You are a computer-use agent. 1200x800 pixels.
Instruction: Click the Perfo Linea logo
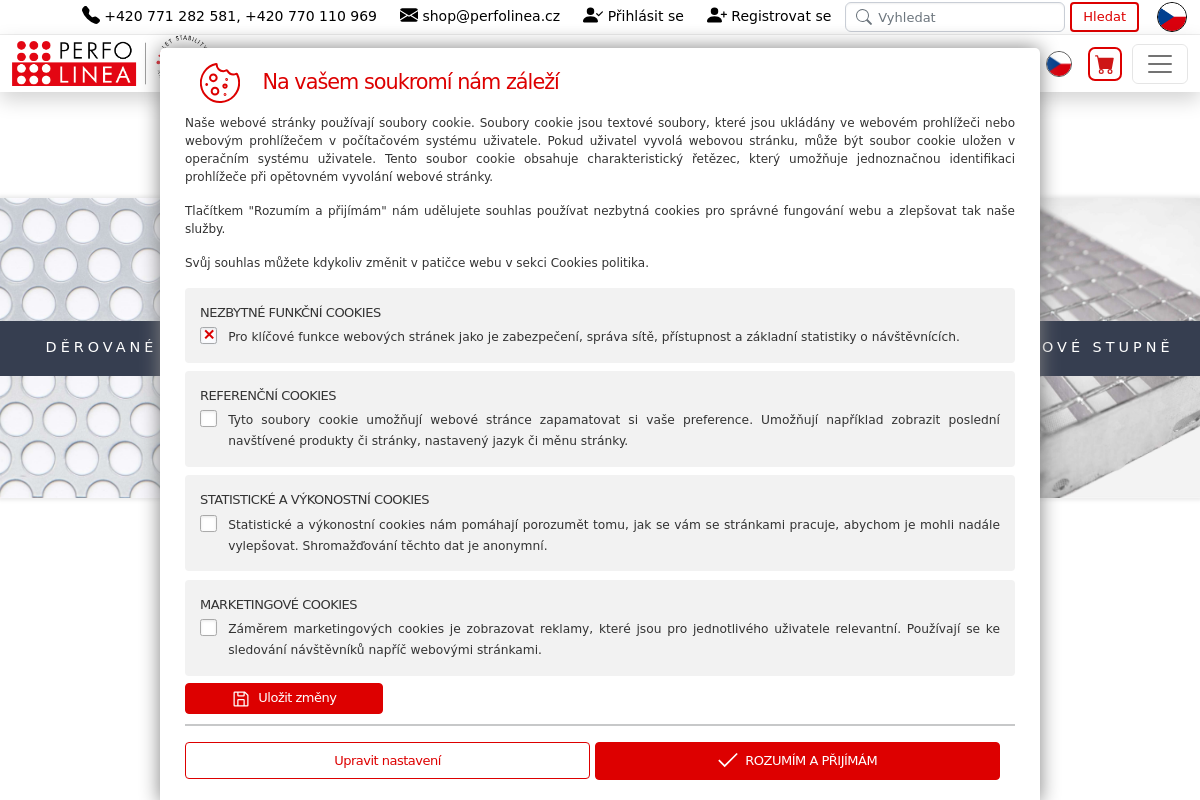coord(74,63)
